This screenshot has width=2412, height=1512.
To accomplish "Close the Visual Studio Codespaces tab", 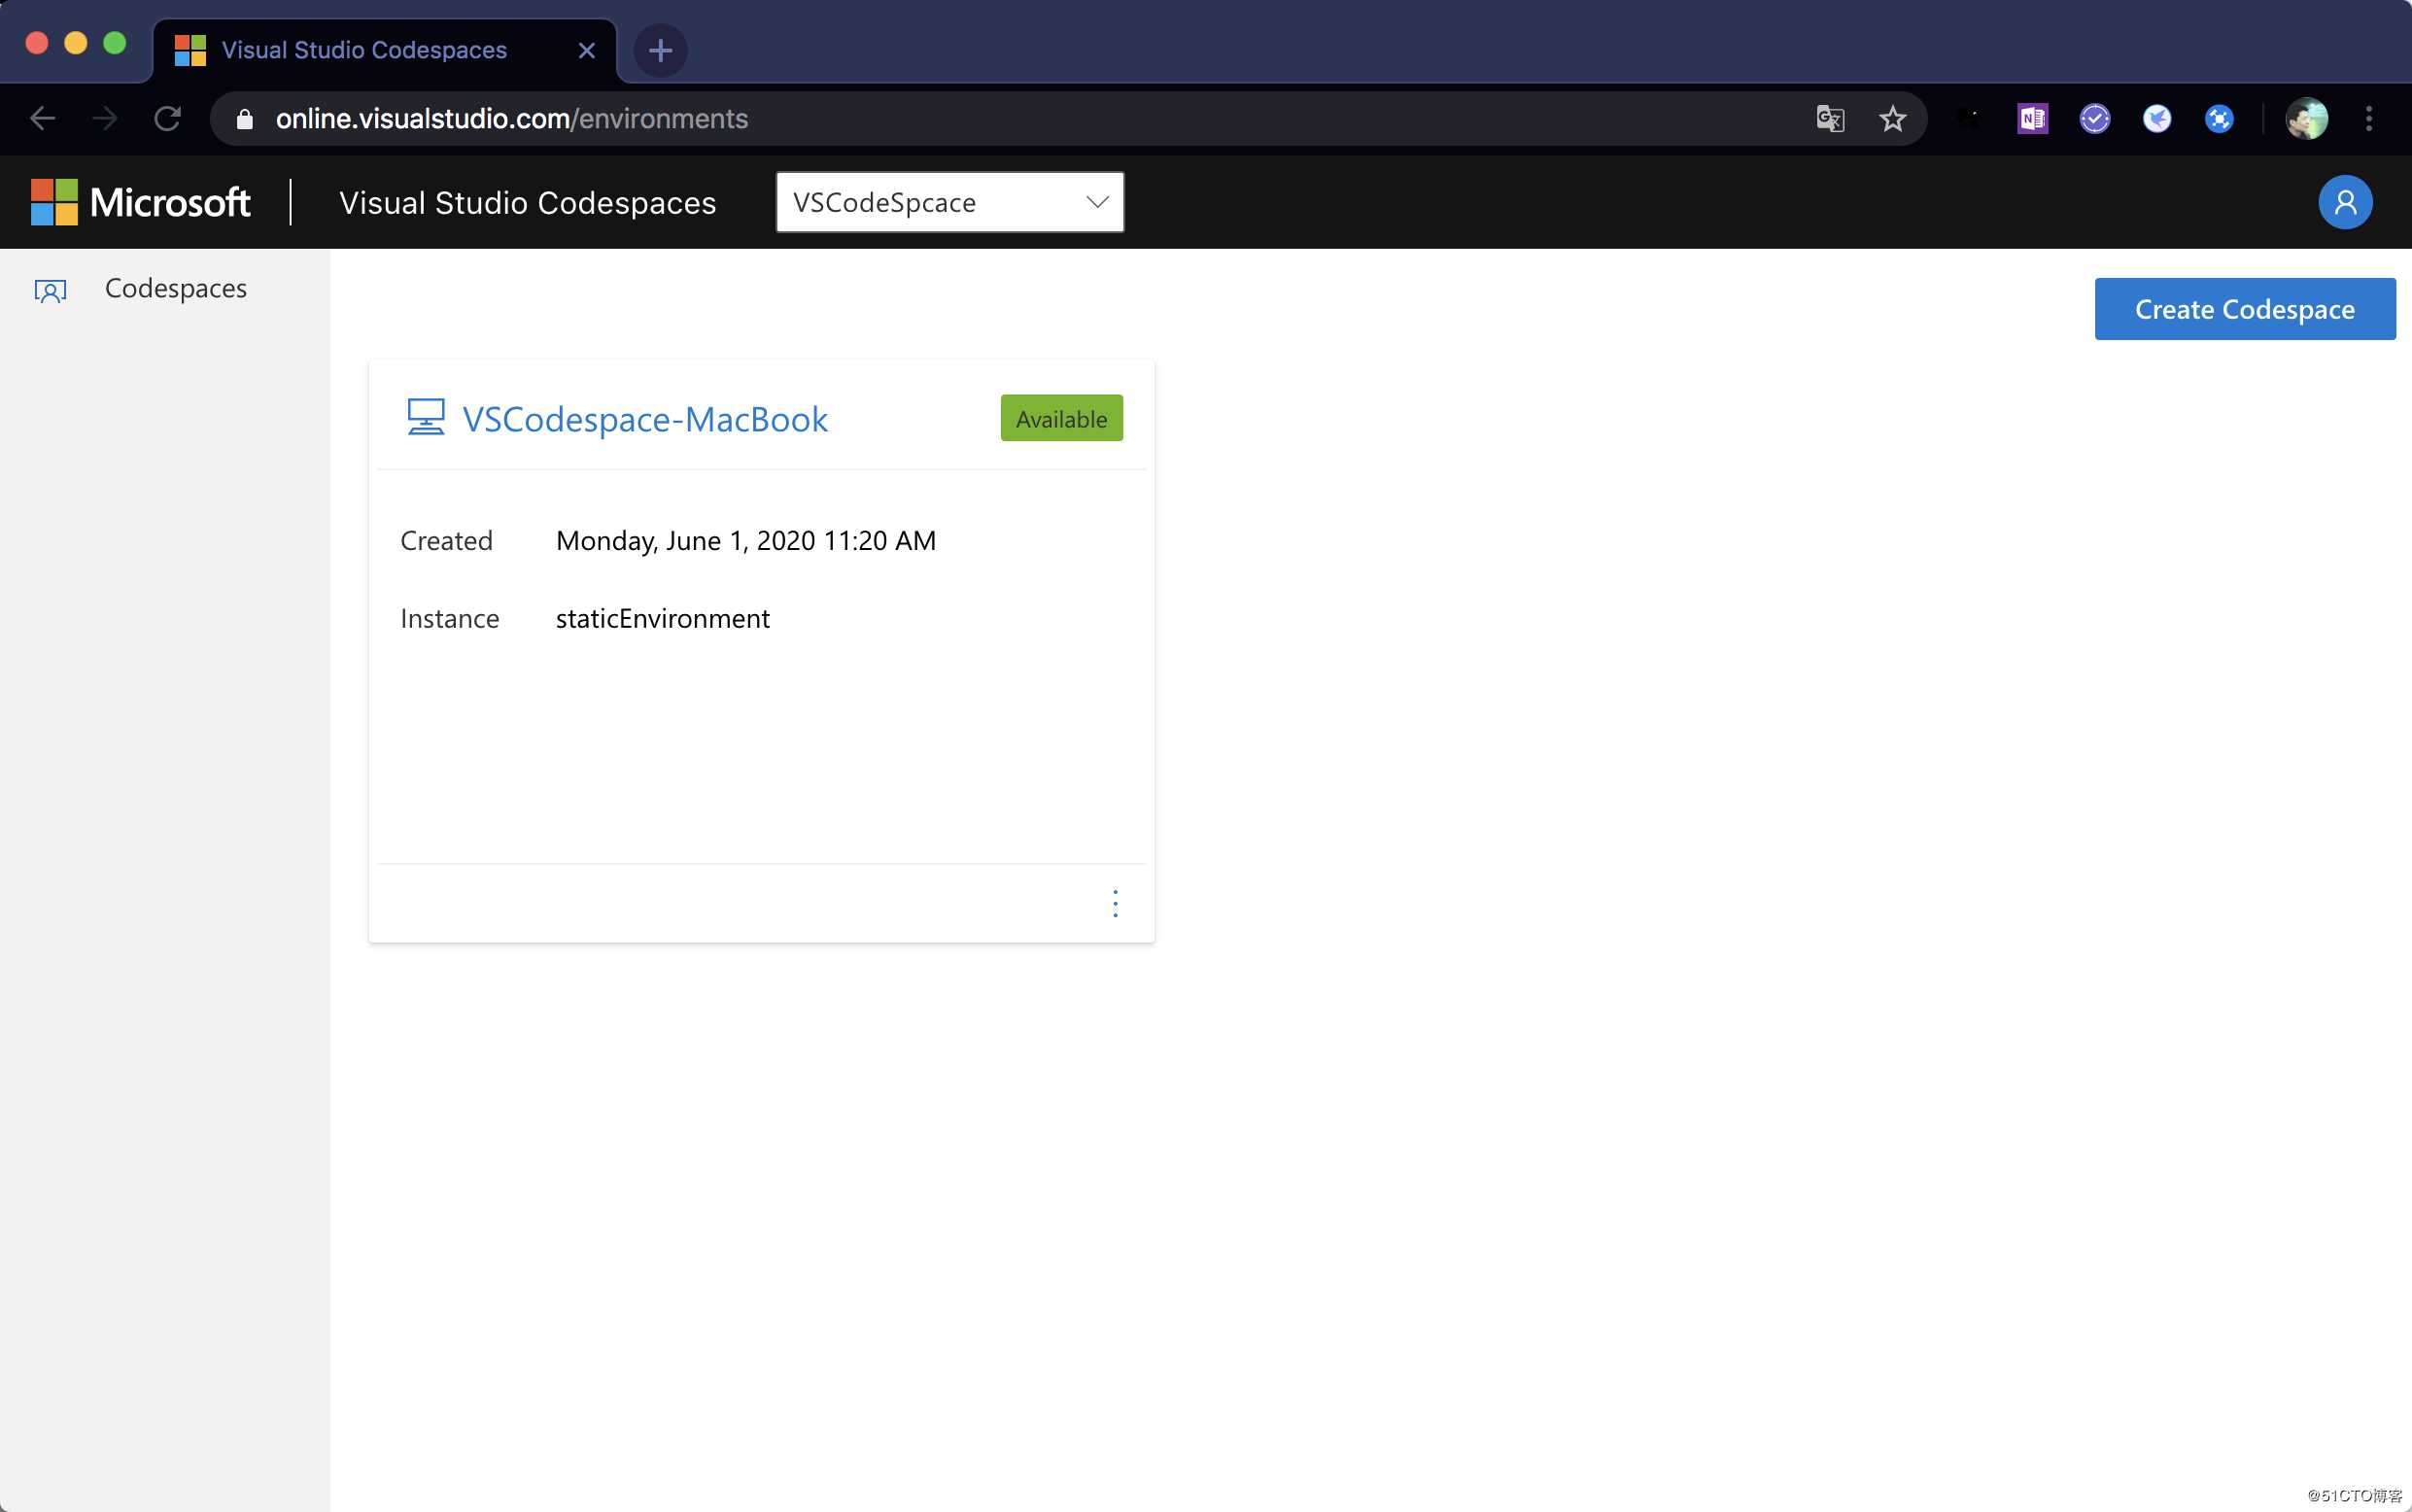I will pyautogui.click(x=587, y=50).
